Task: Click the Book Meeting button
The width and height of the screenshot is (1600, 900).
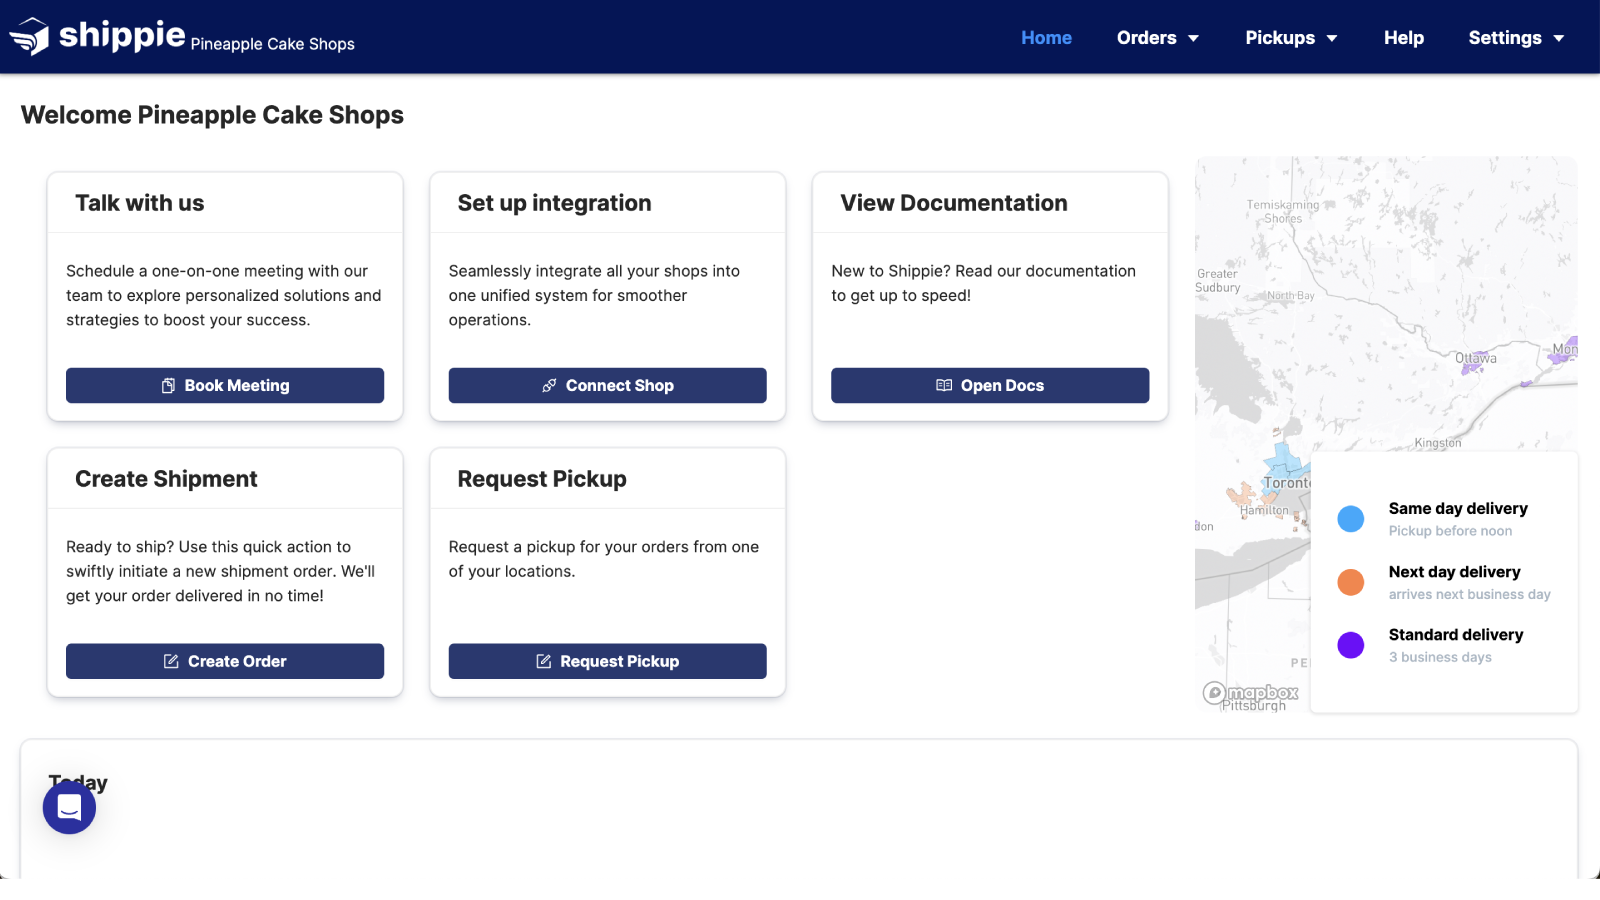Action: point(224,385)
